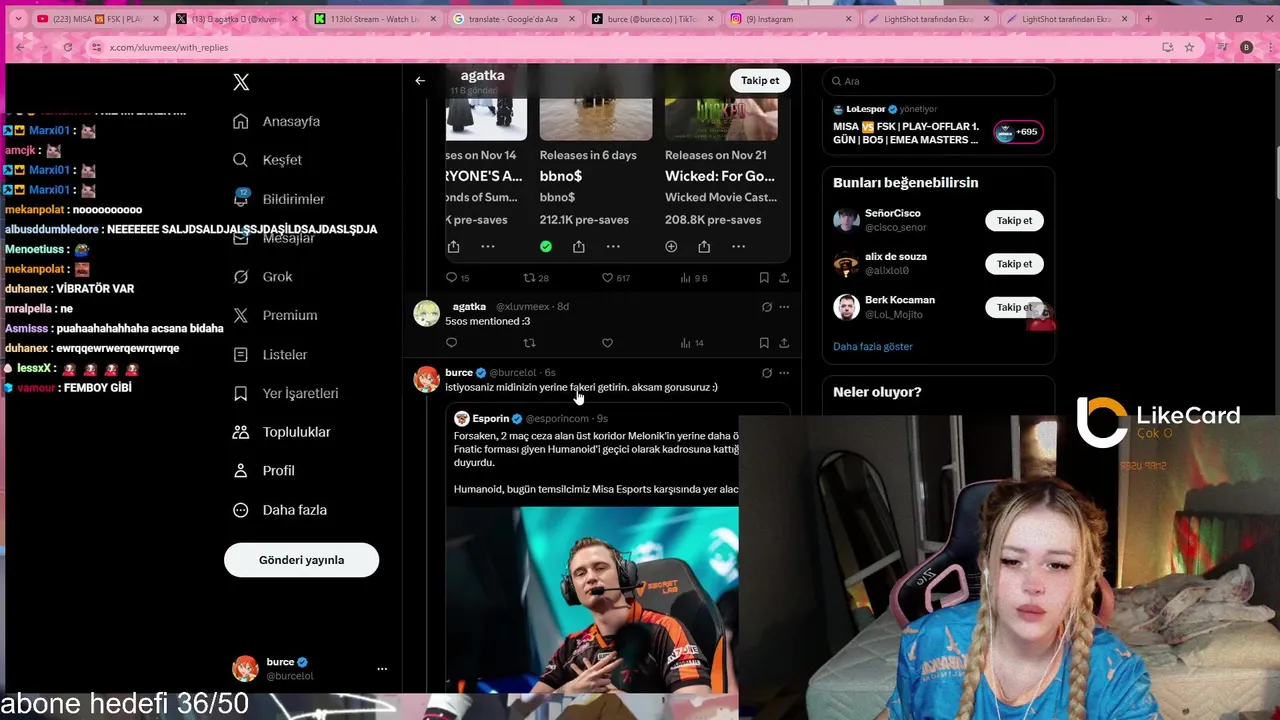This screenshot has width=1280, height=720.
Task: Like the '5sos mentioned :3' post
Action: click(607, 343)
